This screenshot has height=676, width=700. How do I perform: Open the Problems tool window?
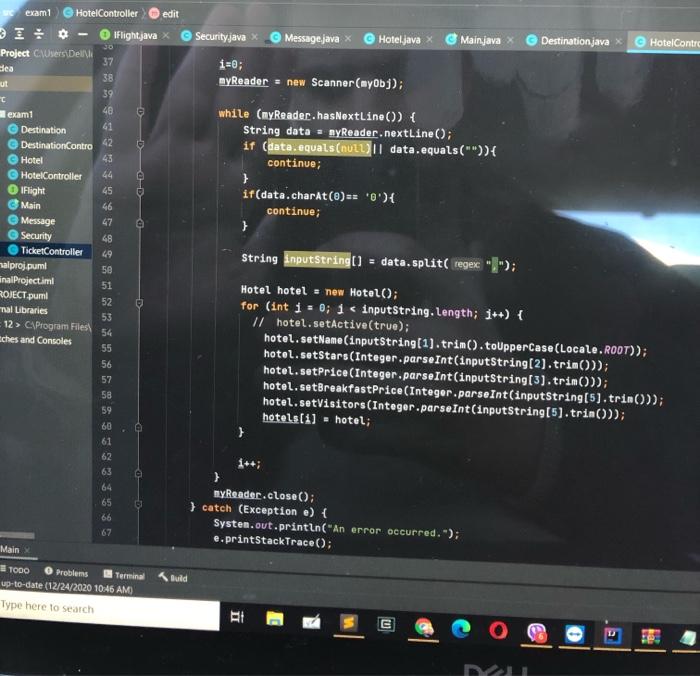67,572
